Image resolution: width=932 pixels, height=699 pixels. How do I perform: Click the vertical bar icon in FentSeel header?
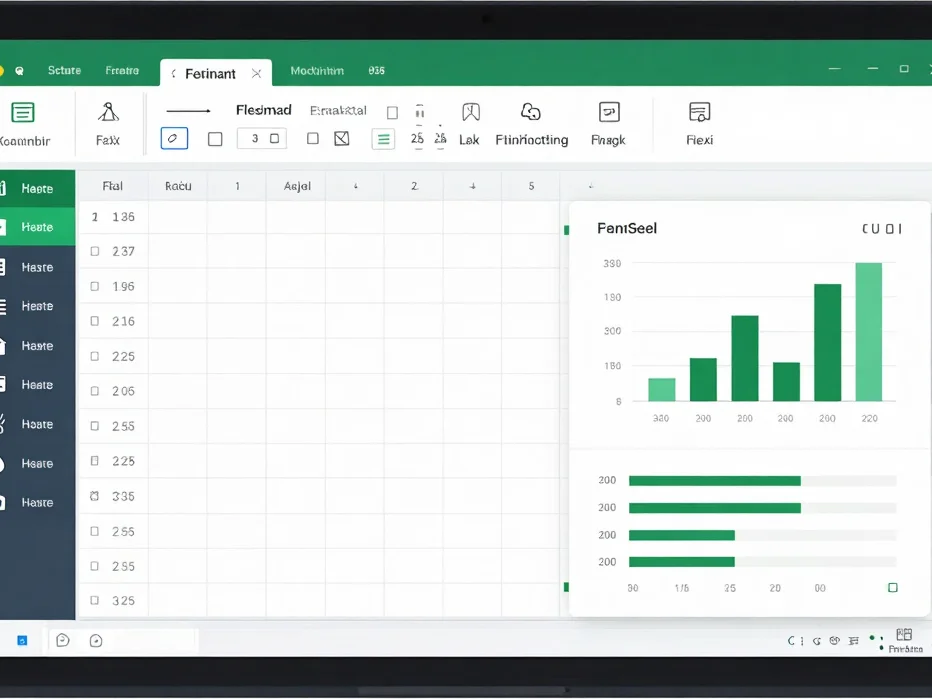pos(900,229)
